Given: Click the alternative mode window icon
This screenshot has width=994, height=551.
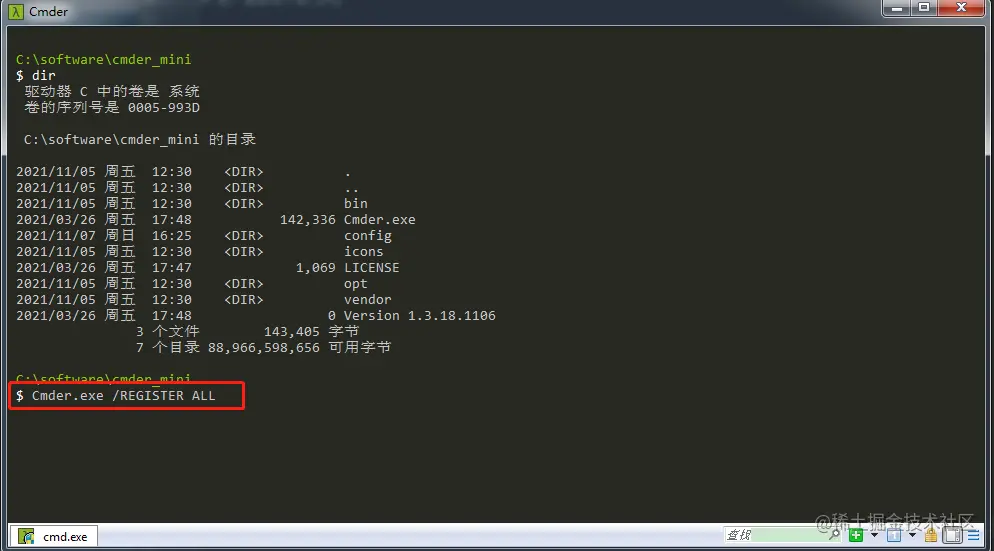Looking at the screenshot, I should point(952,535).
